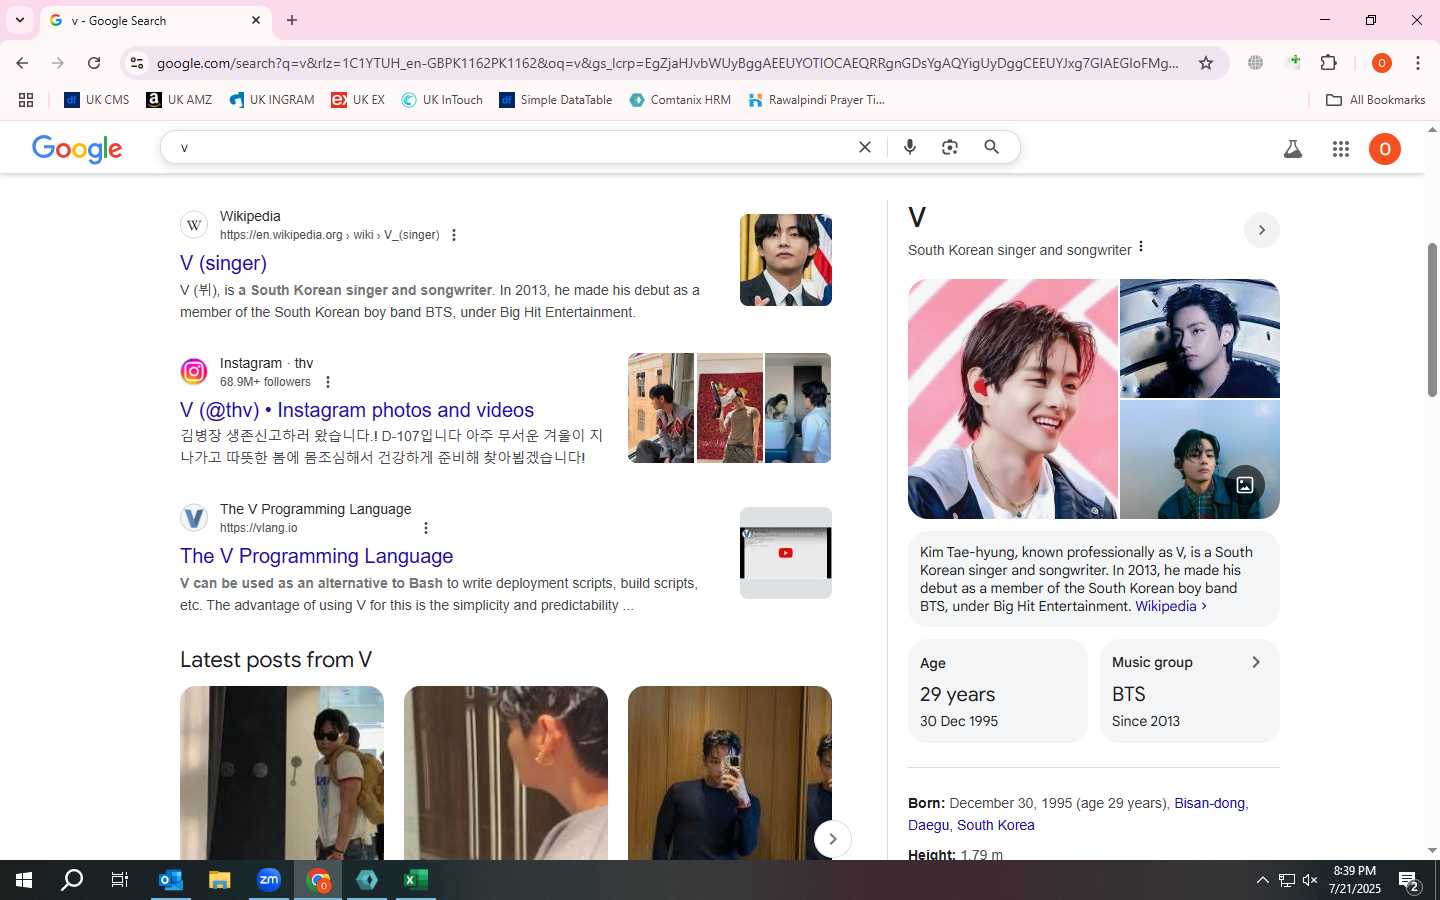
Task: Open Excel from the taskbar
Action: pyautogui.click(x=416, y=880)
